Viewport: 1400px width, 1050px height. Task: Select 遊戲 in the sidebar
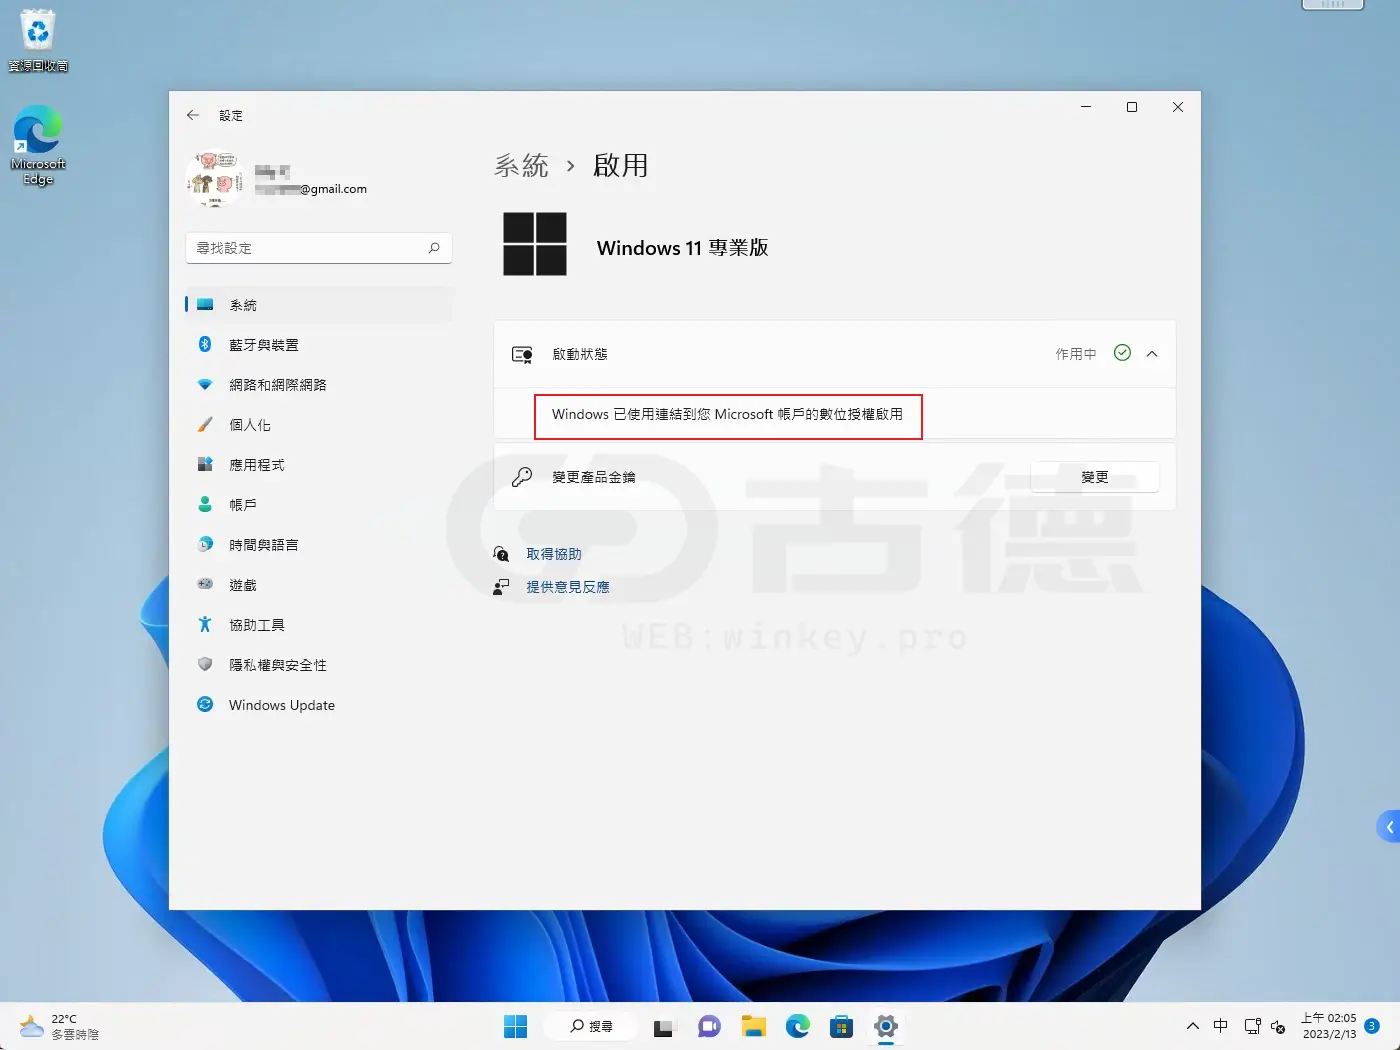click(319, 585)
